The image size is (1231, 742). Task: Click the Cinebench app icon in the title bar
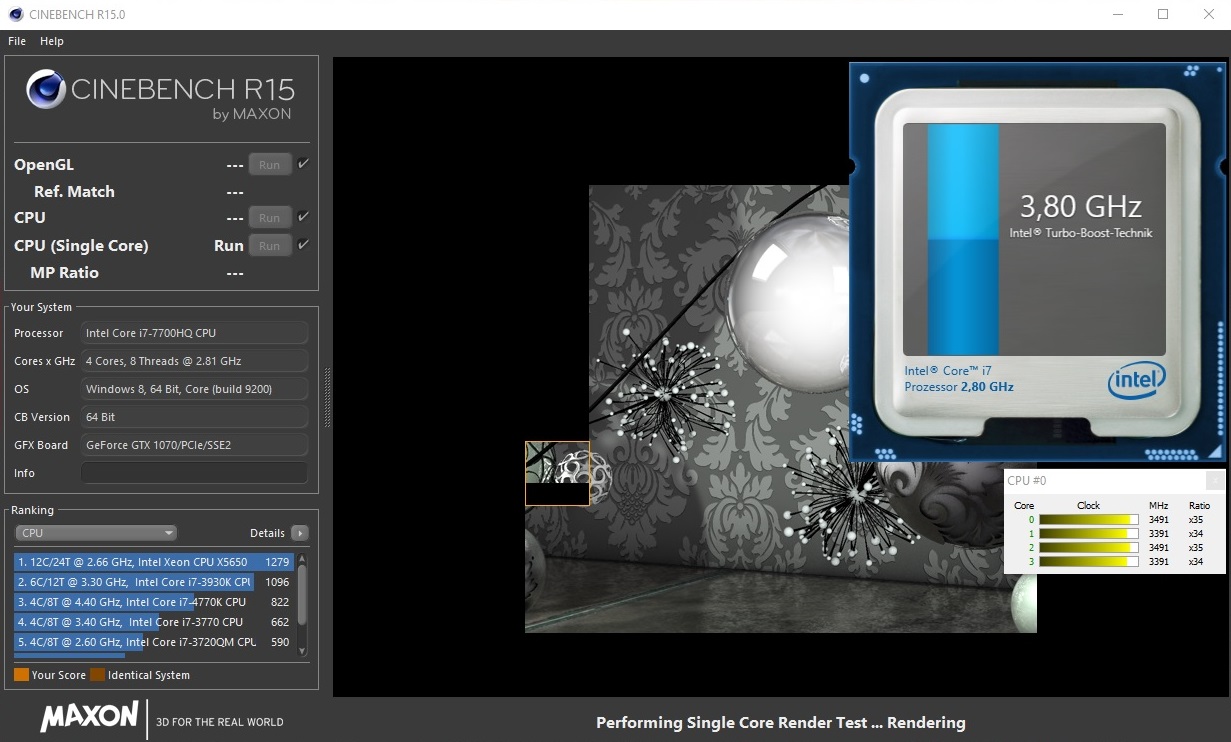point(16,15)
